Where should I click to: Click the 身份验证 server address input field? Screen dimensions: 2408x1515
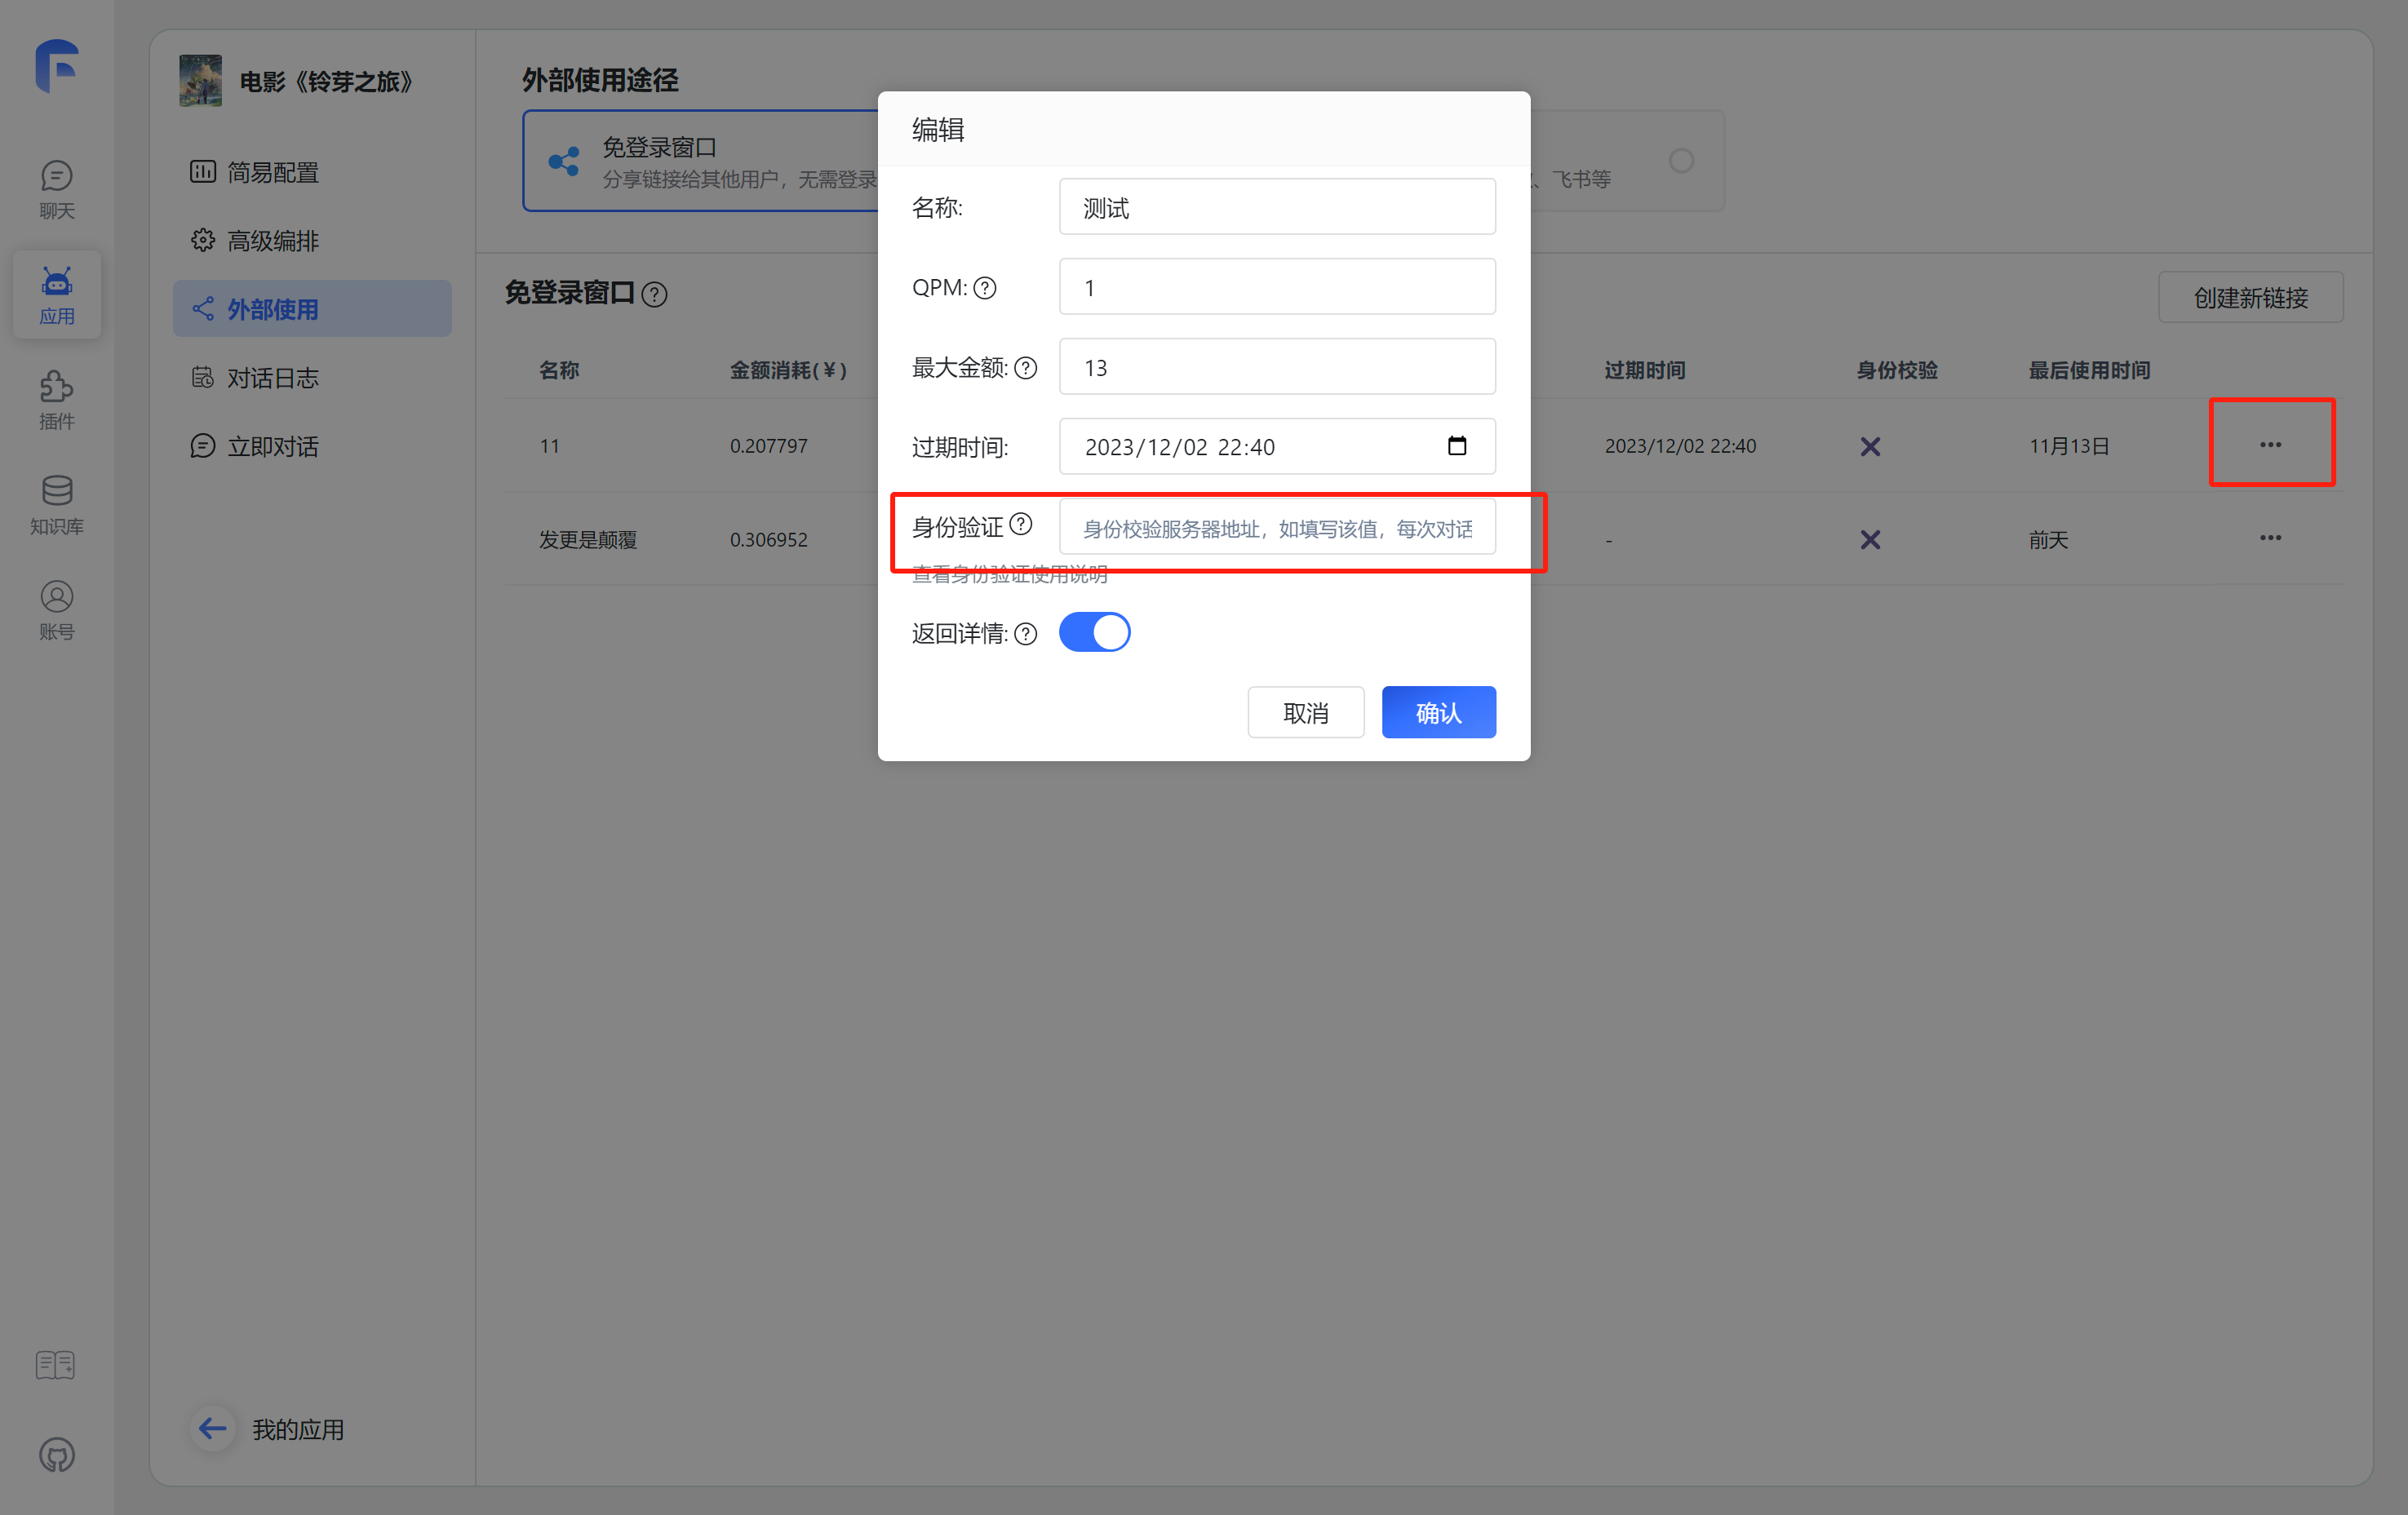(x=1277, y=528)
